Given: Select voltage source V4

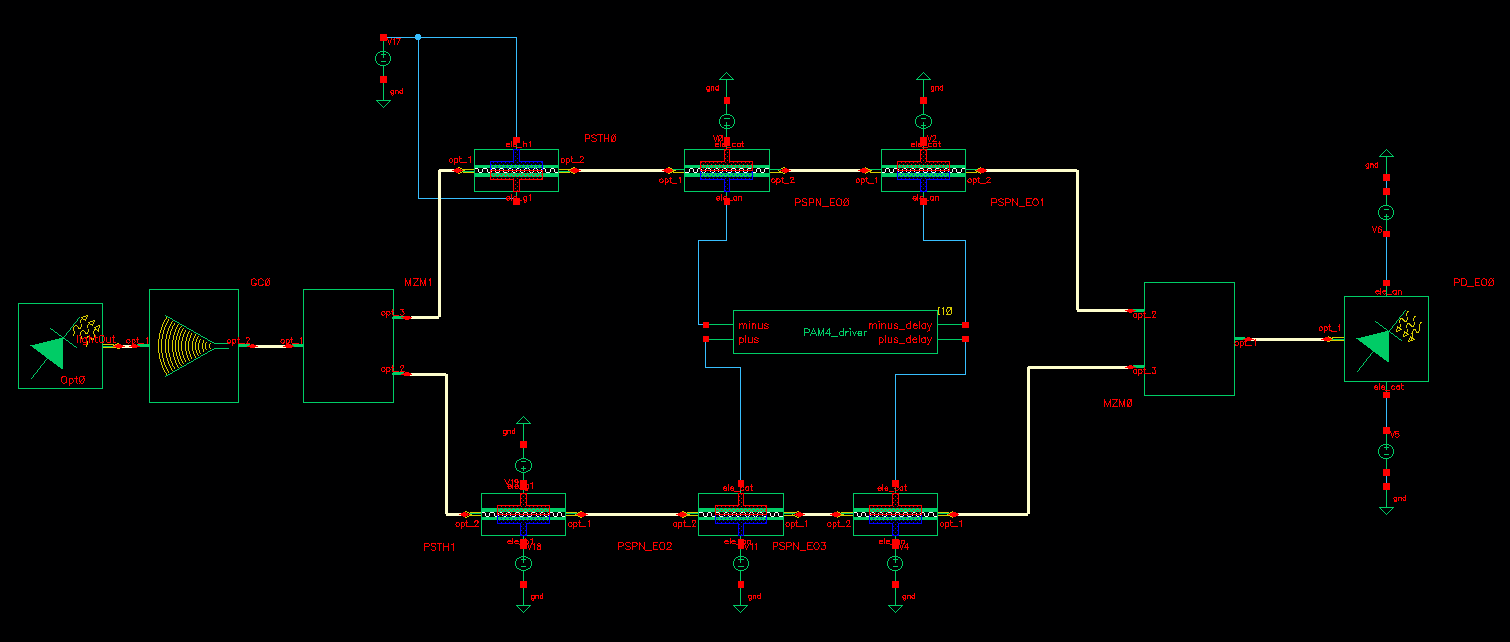Looking at the screenshot, I should (x=895, y=563).
